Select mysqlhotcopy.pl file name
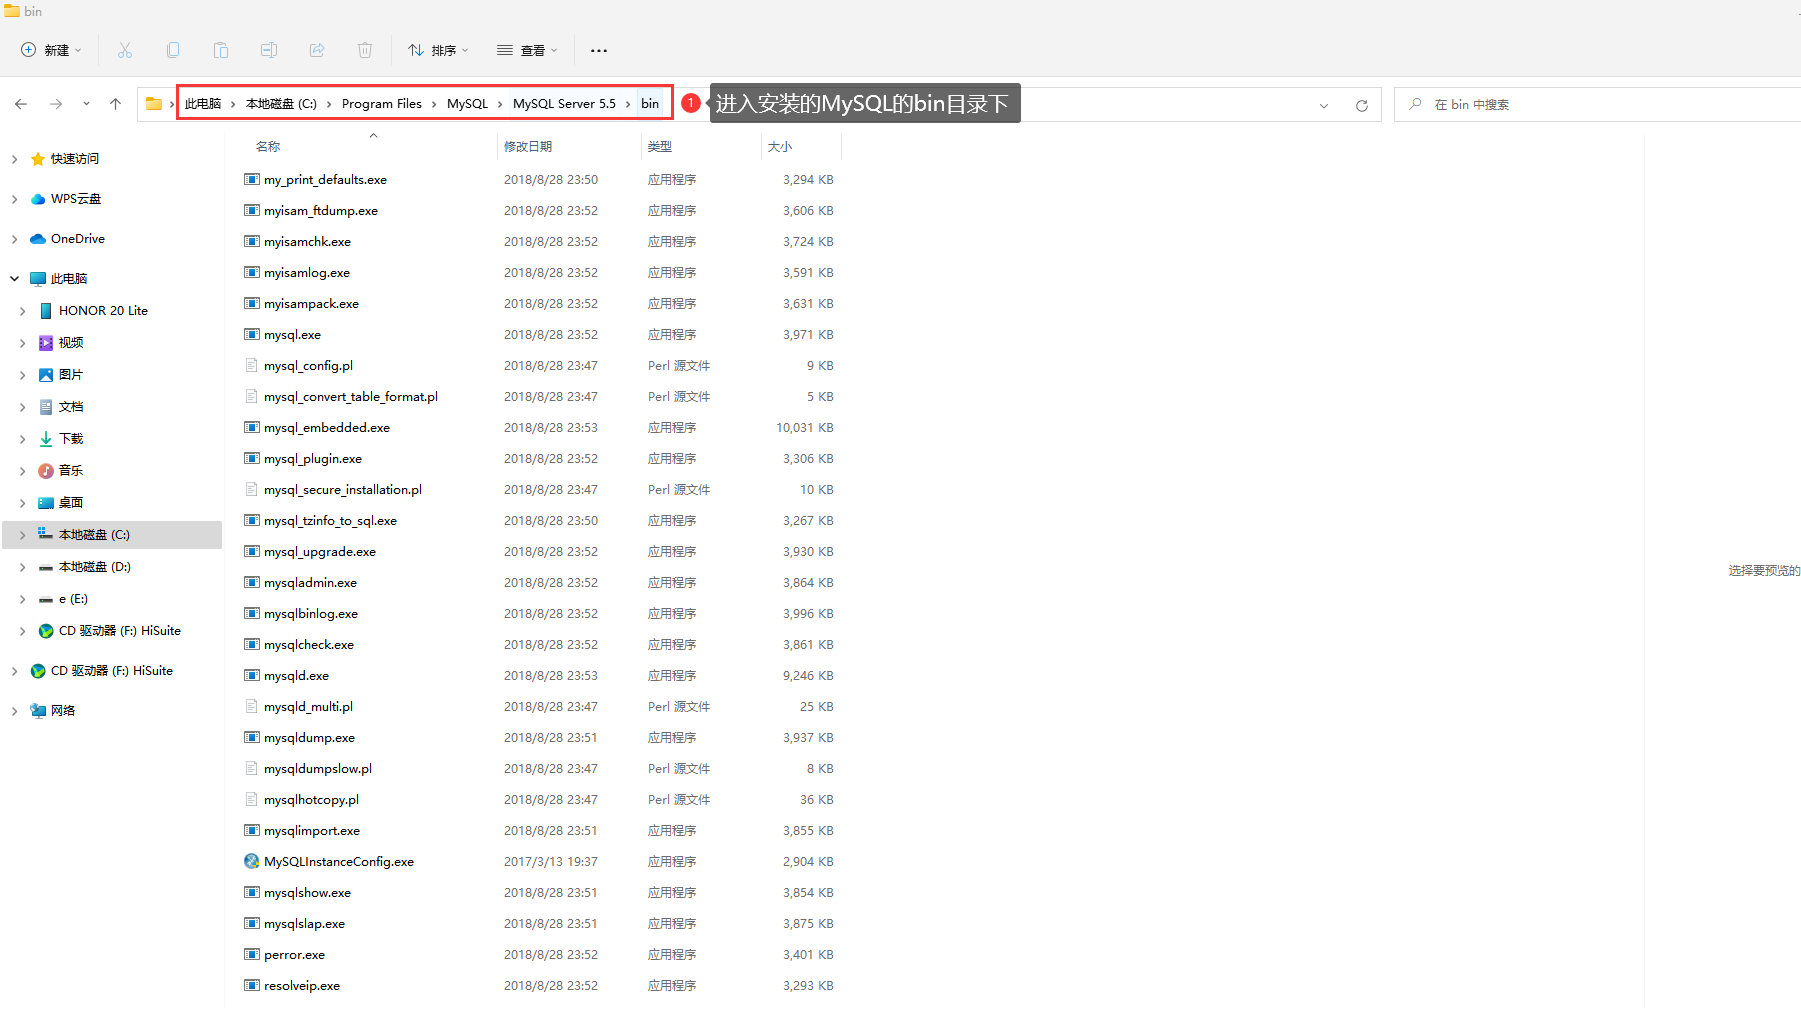 tap(311, 799)
